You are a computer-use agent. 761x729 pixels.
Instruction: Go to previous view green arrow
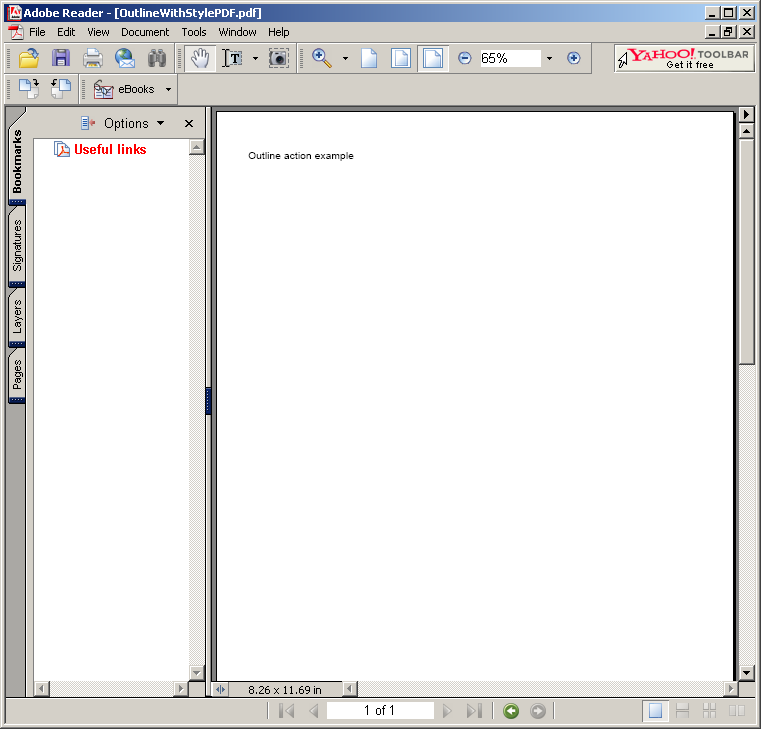pyautogui.click(x=511, y=711)
